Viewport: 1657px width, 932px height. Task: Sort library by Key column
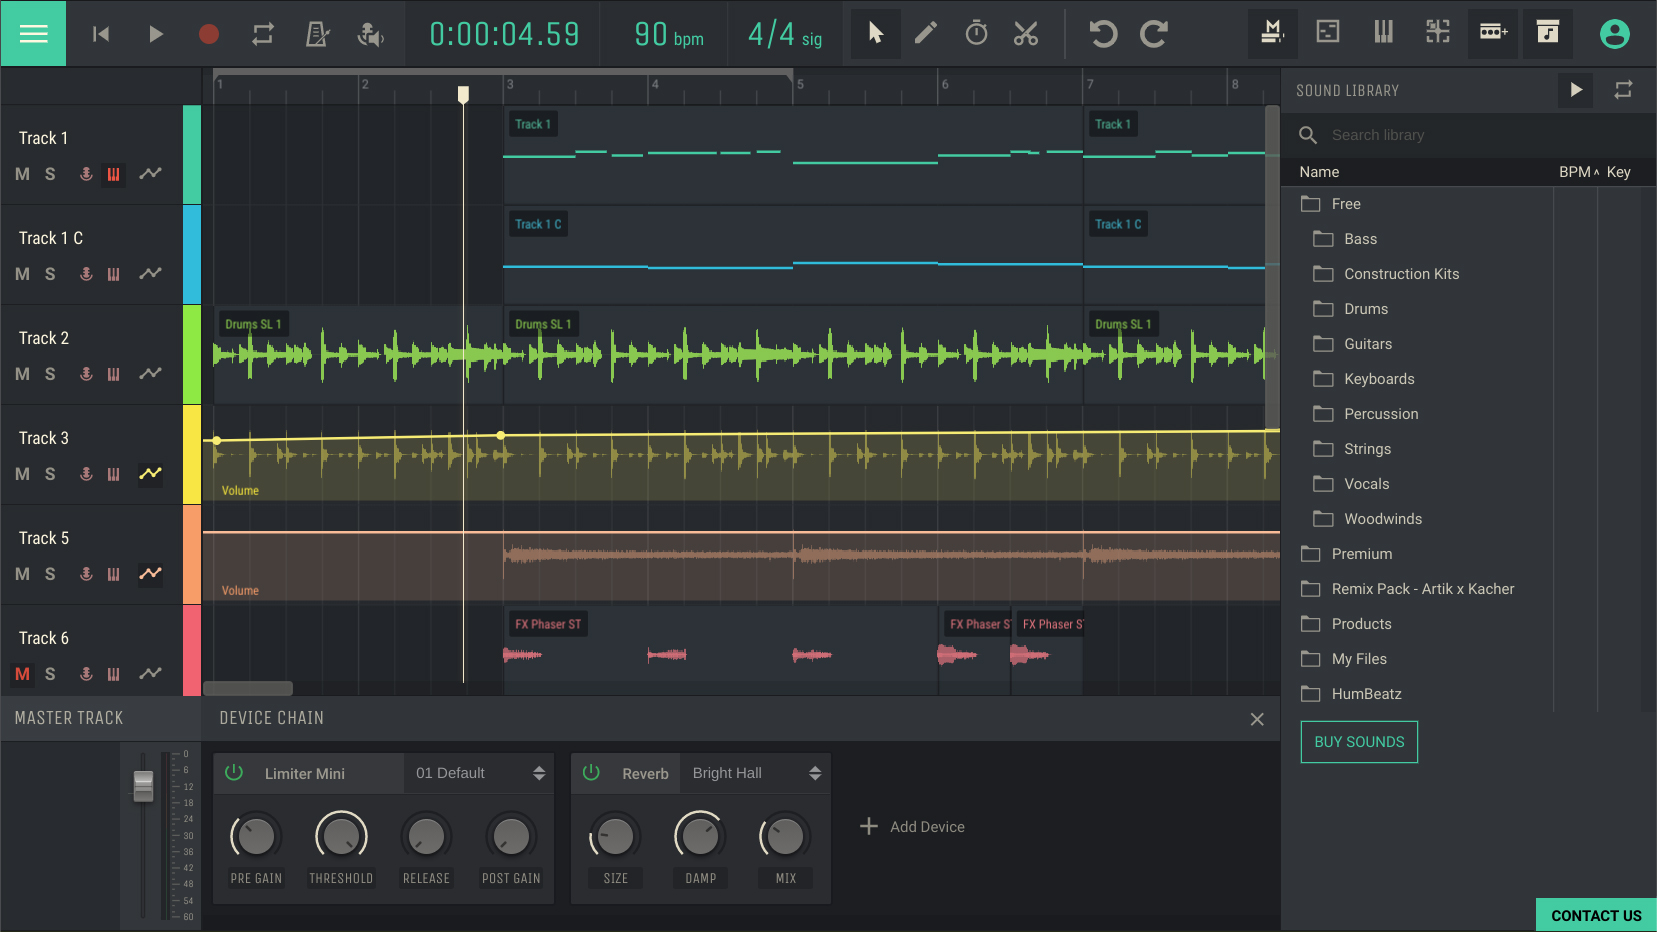[1619, 172]
